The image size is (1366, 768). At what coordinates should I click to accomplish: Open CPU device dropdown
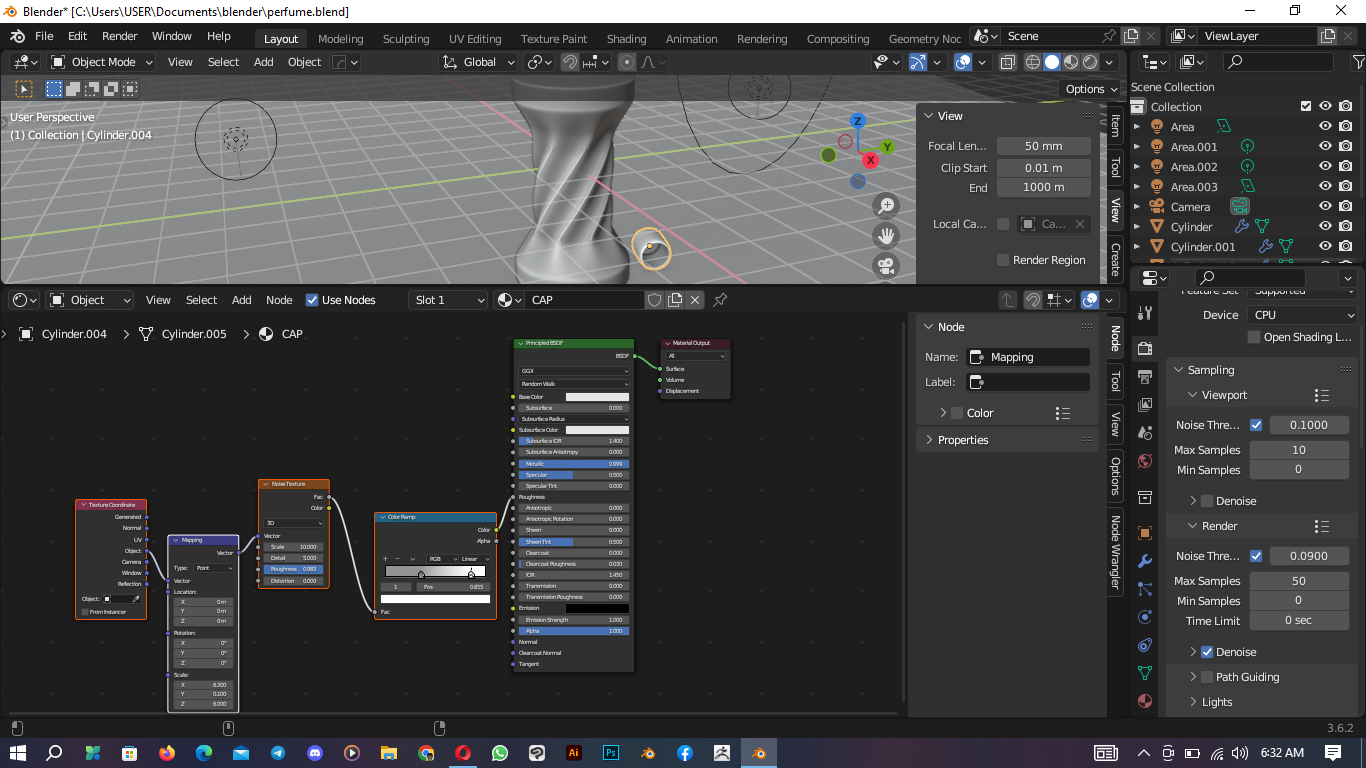(1303, 315)
